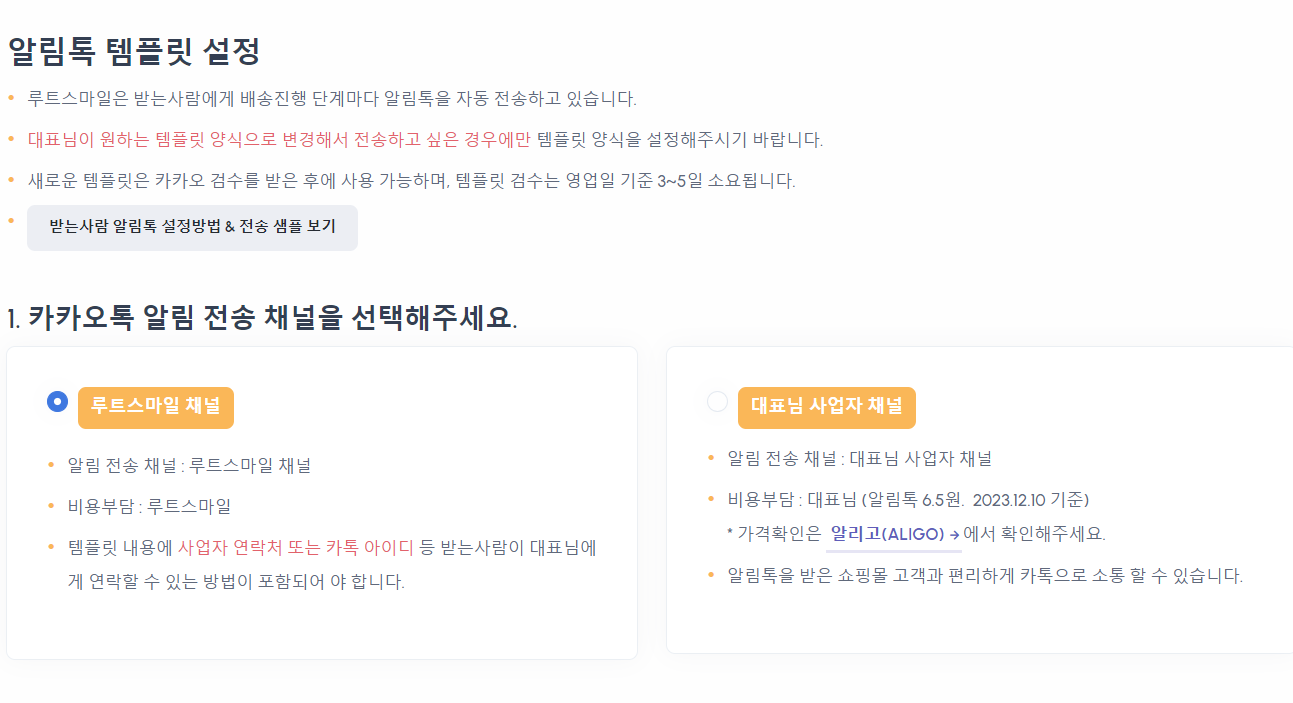This screenshot has height=703, width=1293.
Task: Click the 쇼핑몰 고객과 편리하게 카톡으로 소통 line
Action: click(985, 576)
